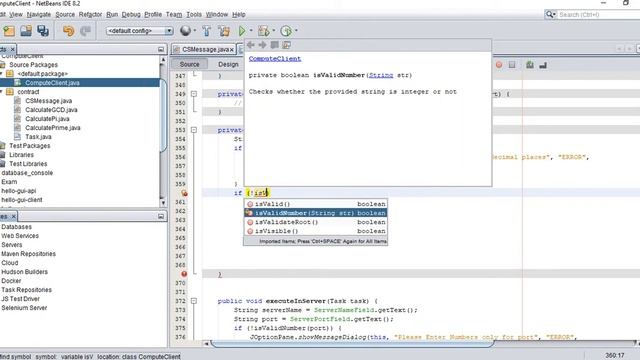Click the New Project toolbar icon
This screenshot has height=360, width=640.
click(x=9, y=31)
